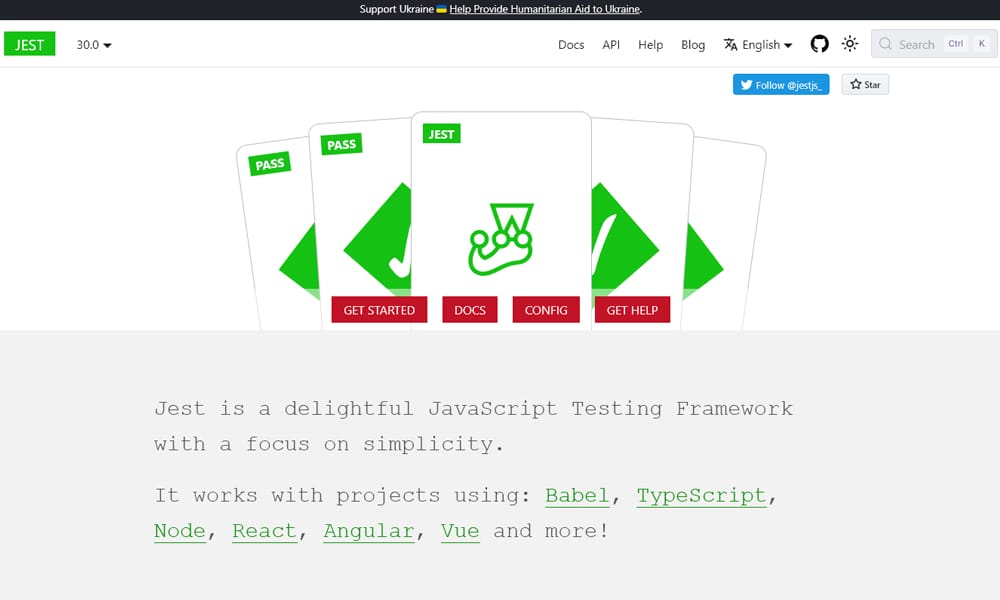Click the green JEST logo in navbar
This screenshot has height=600, width=1000.
click(29, 44)
